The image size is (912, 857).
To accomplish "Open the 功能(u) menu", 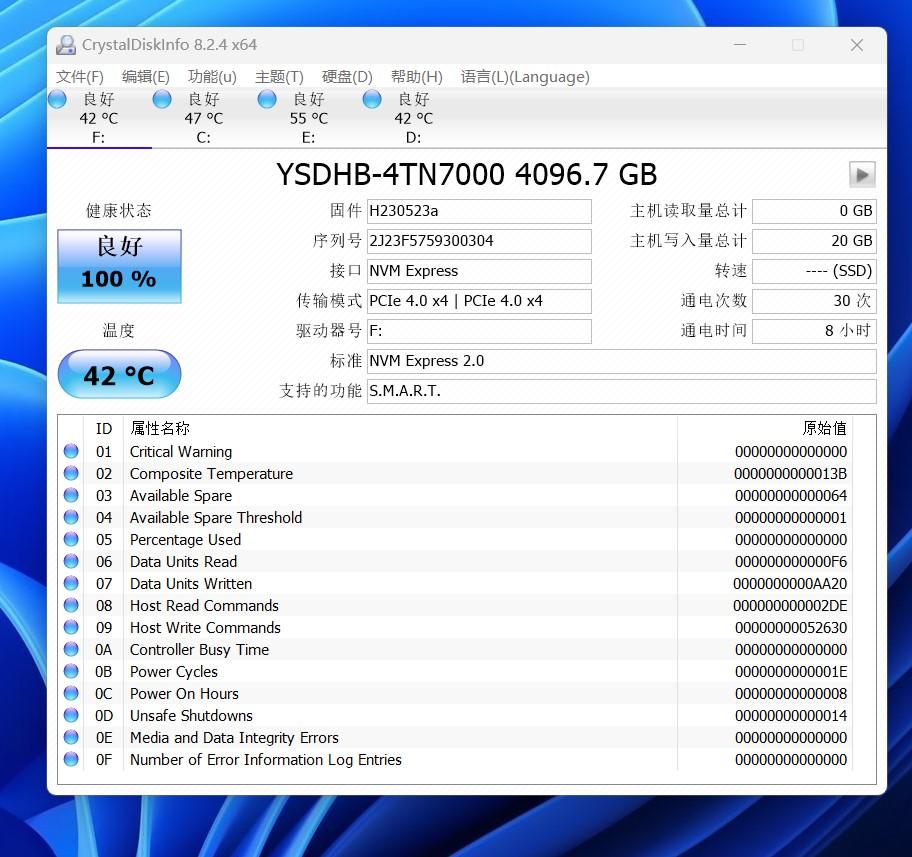I will [212, 77].
